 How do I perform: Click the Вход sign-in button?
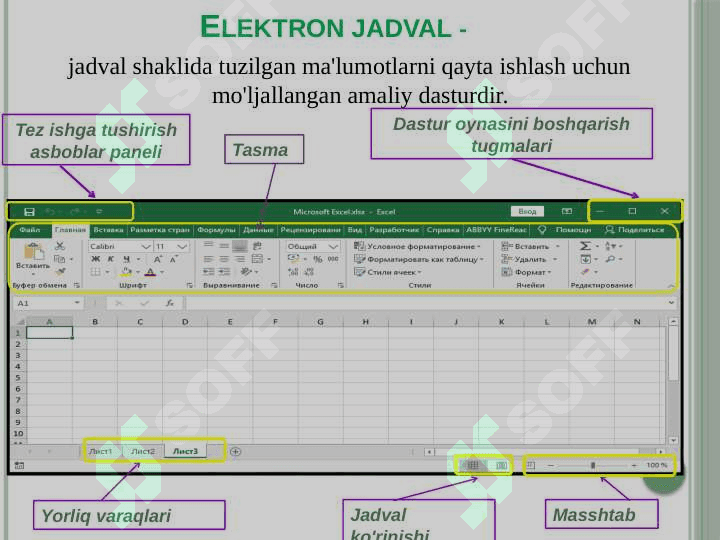[527, 211]
